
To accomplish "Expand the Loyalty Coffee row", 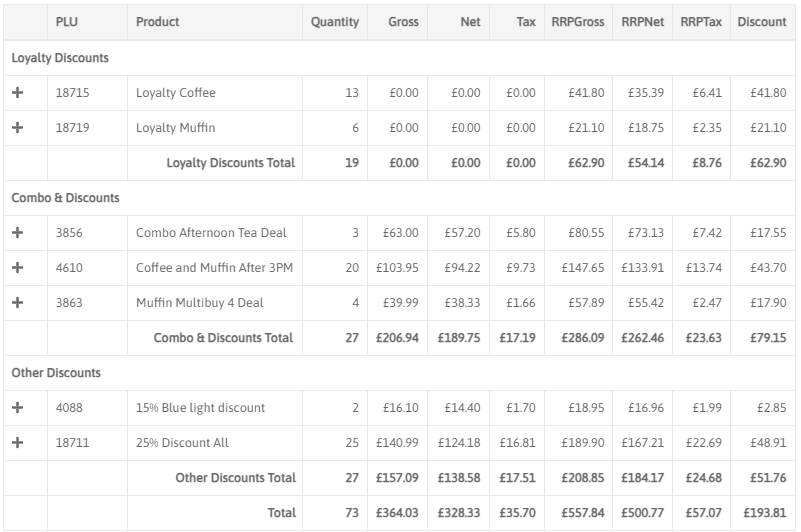I will (x=17, y=93).
